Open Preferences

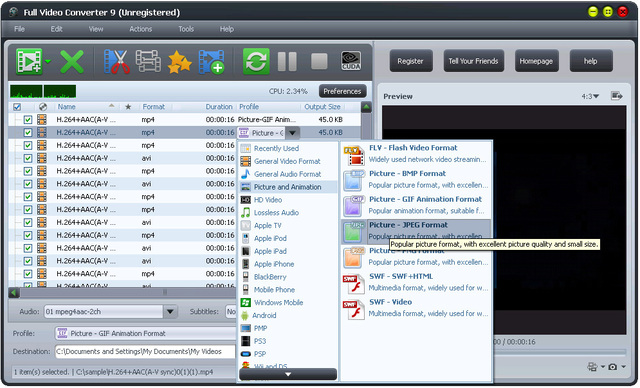[342, 91]
